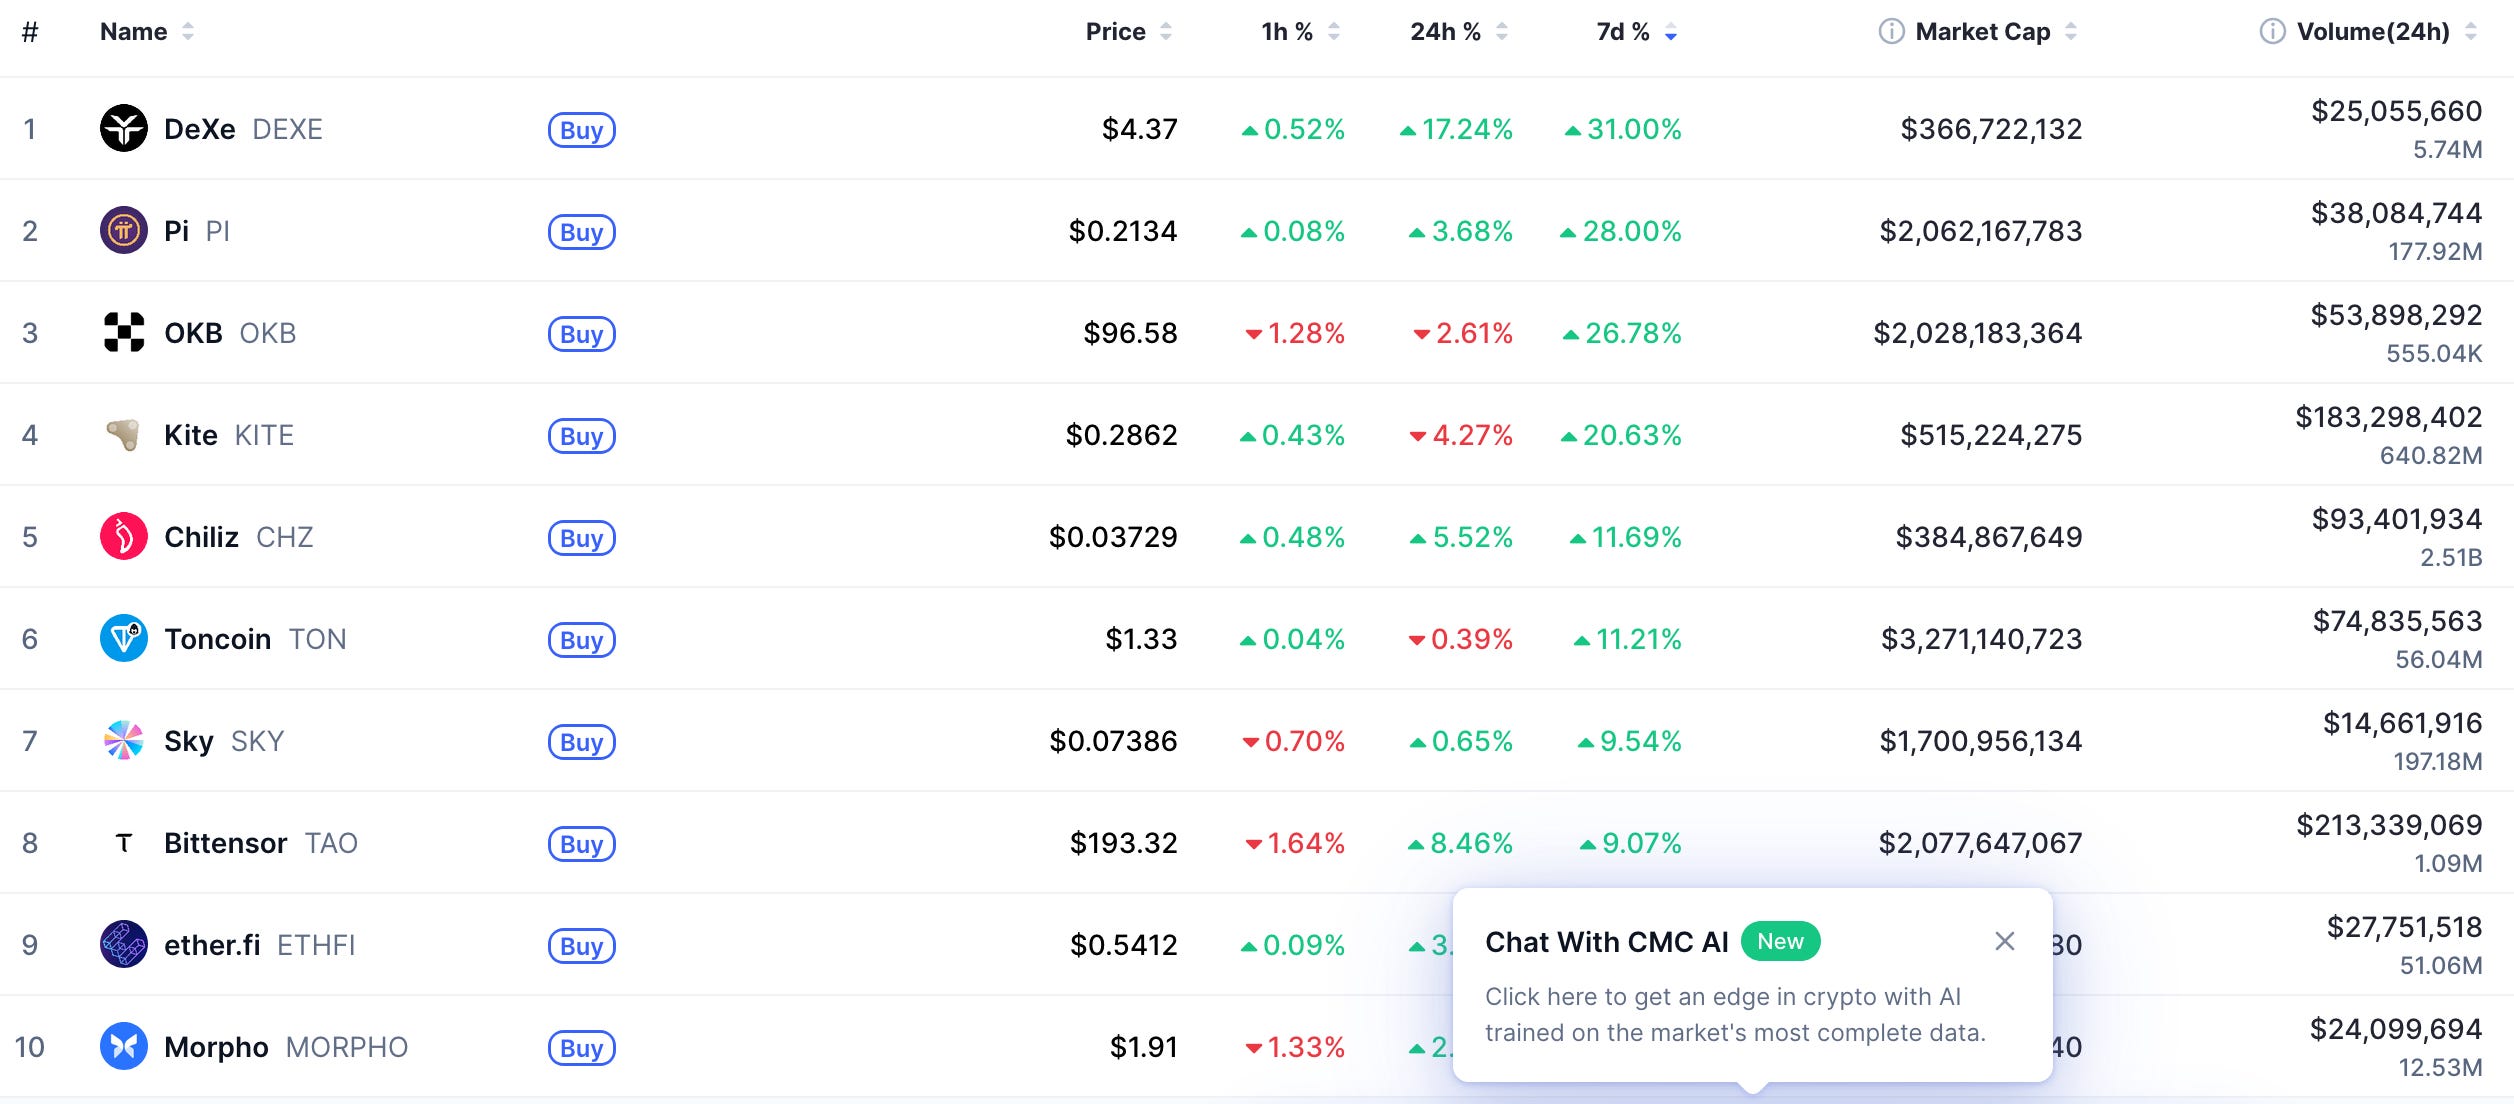Click the Volume(24h) info icon
The image size is (2514, 1104).
coord(2272,32)
